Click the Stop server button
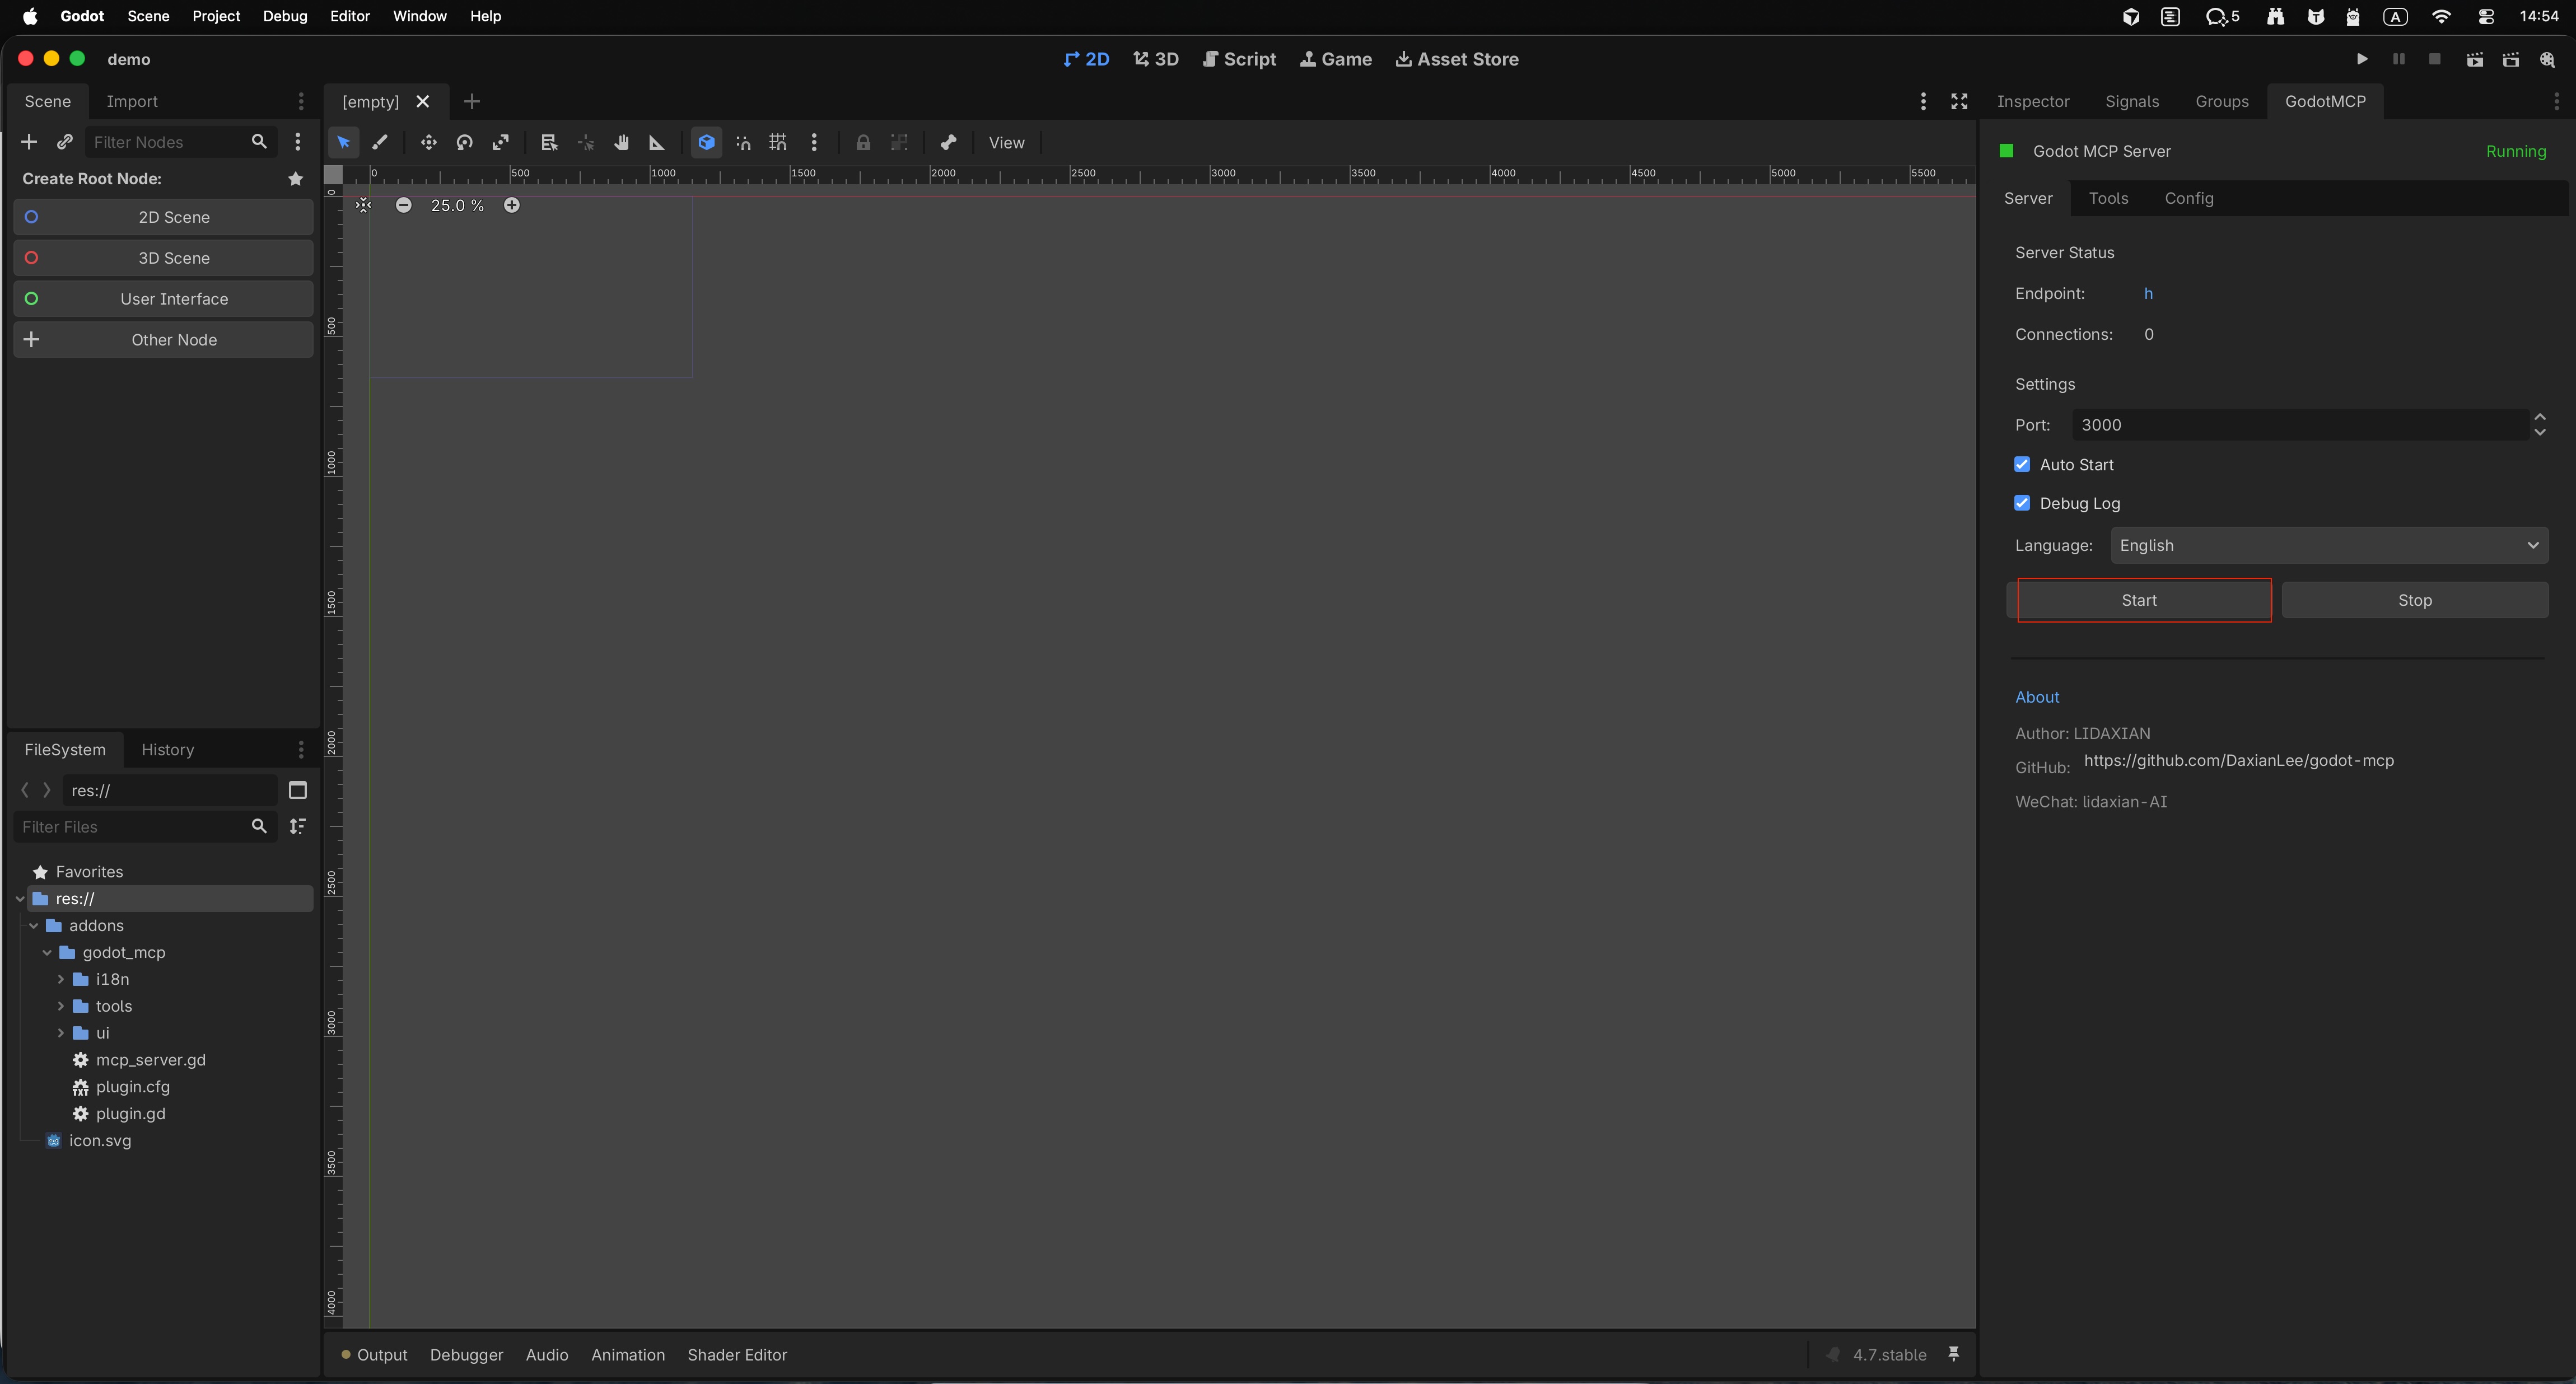Image resolution: width=2576 pixels, height=1384 pixels. 2415,600
